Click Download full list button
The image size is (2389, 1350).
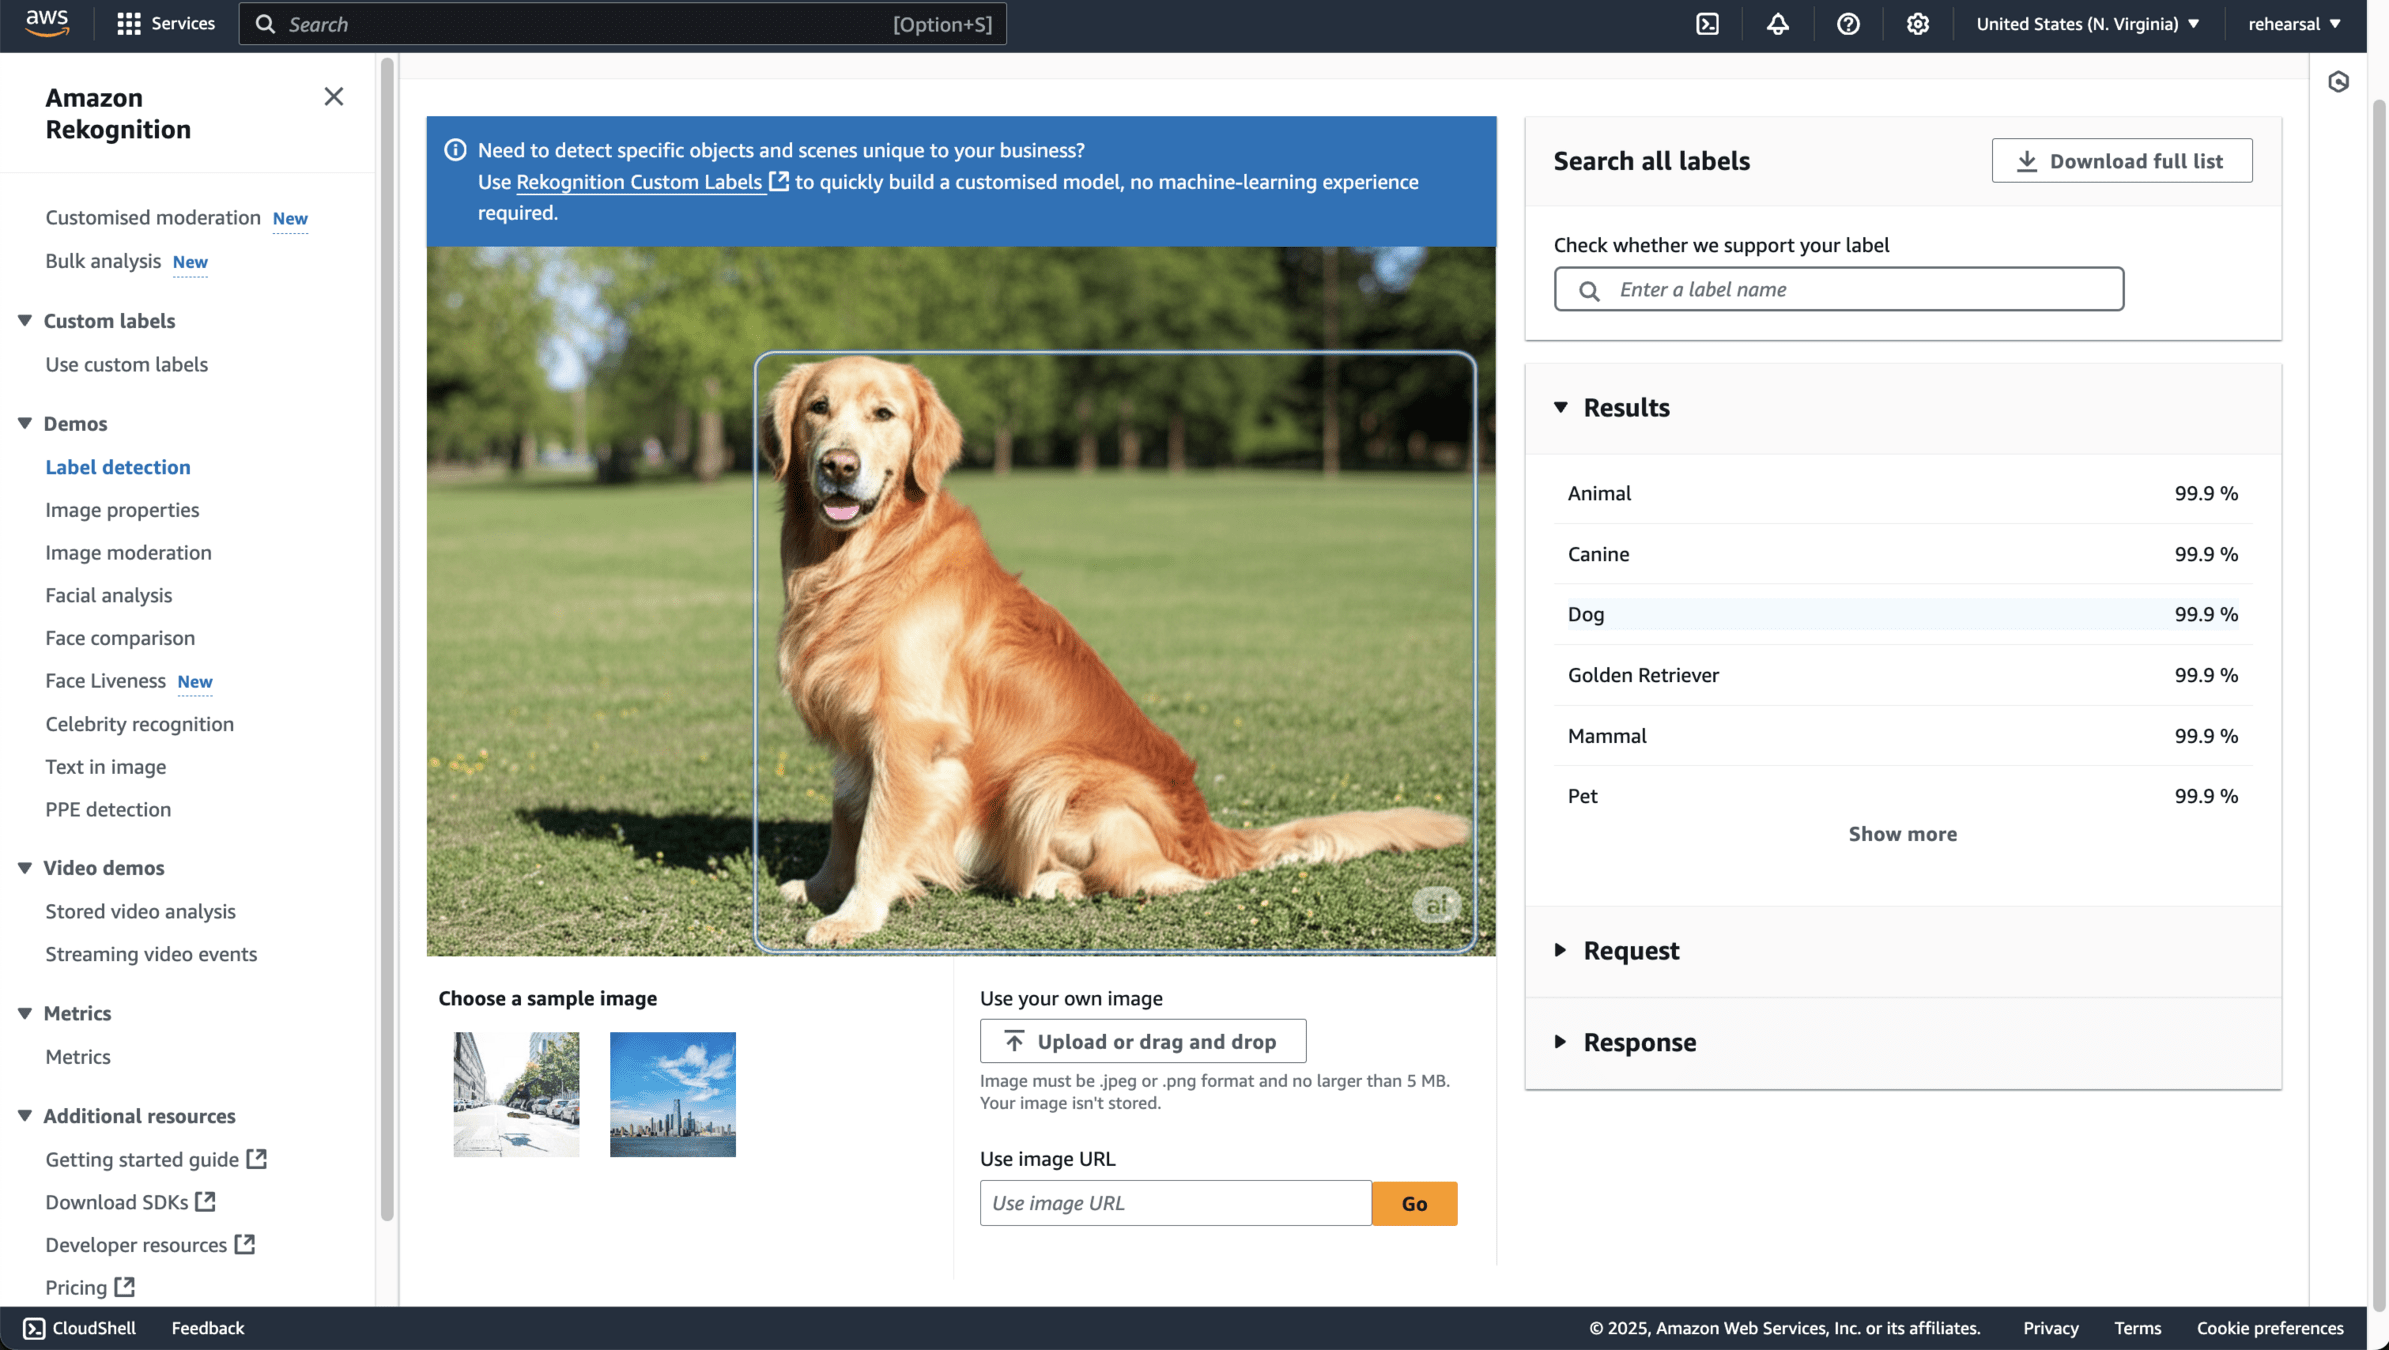pyautogui.click(x=2121, y=161)
